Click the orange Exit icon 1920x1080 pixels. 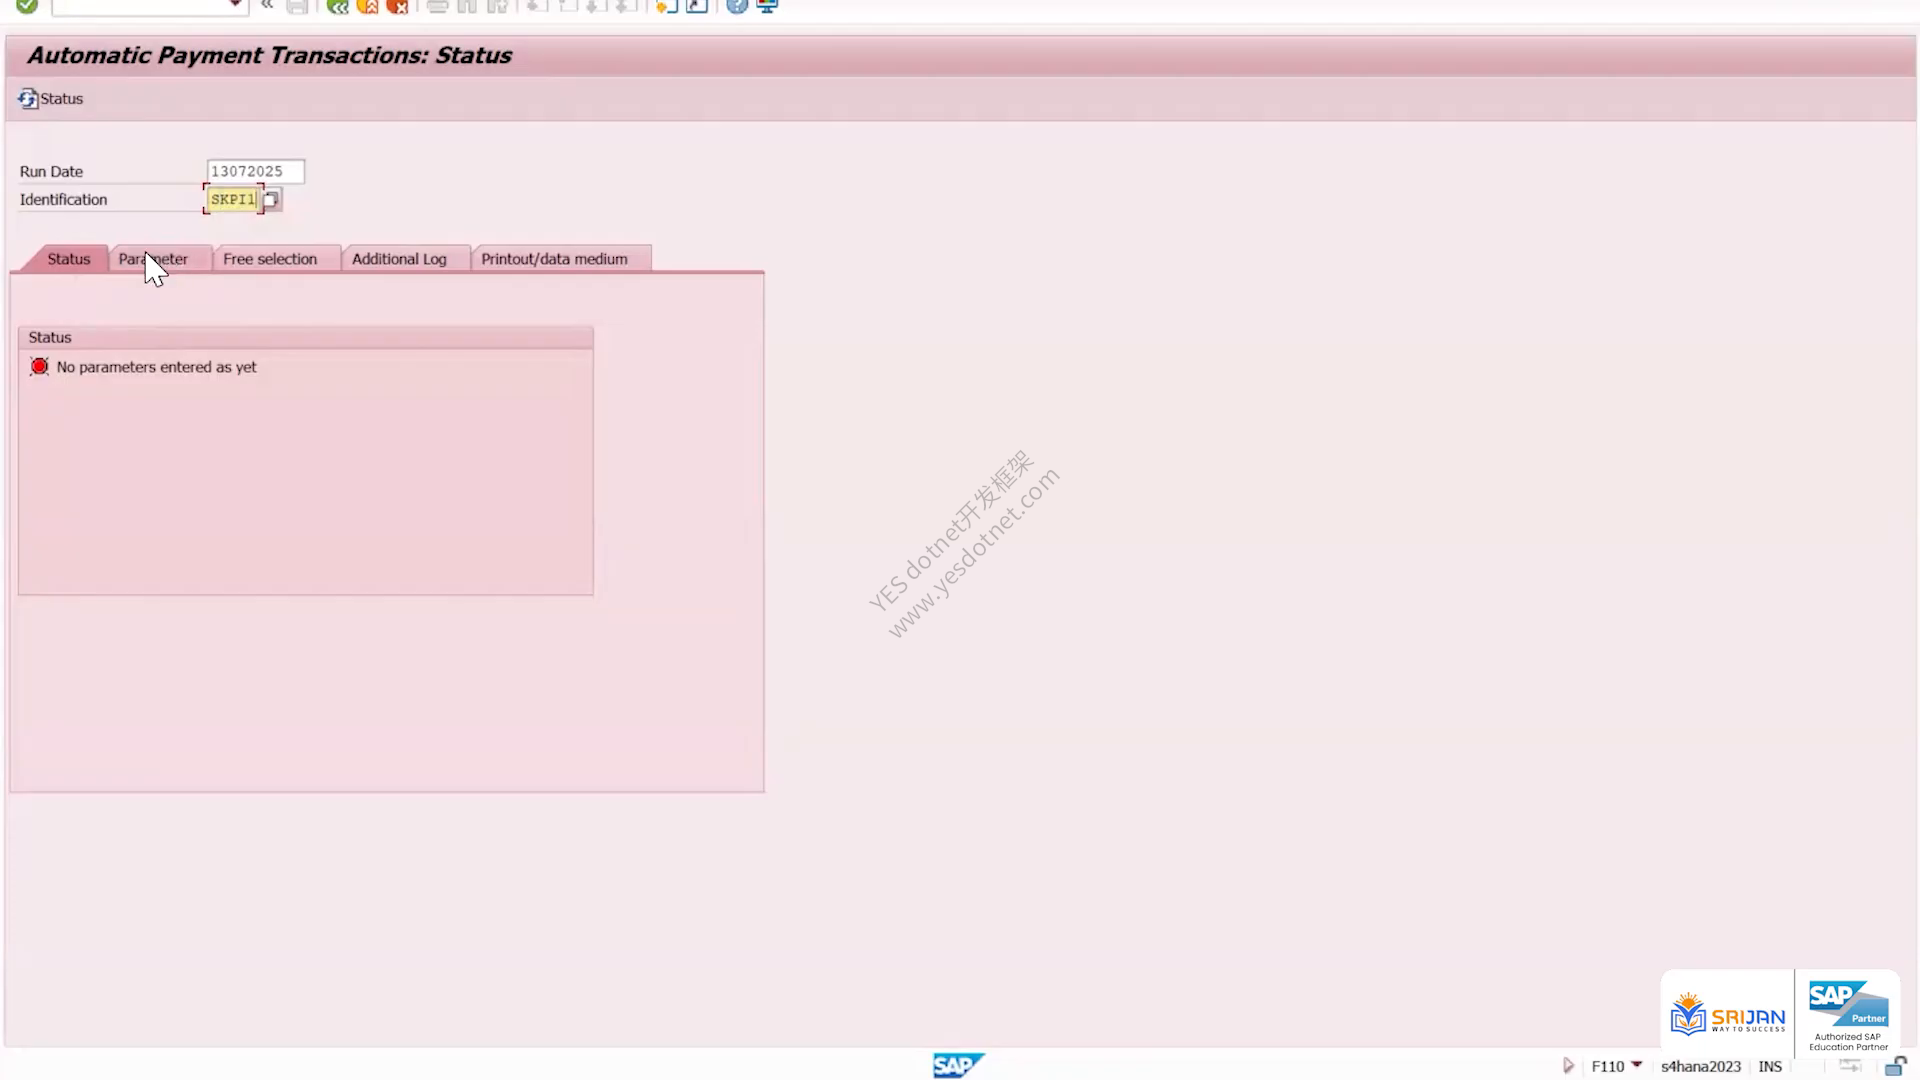pyautogui.click(x=368, y=6)
